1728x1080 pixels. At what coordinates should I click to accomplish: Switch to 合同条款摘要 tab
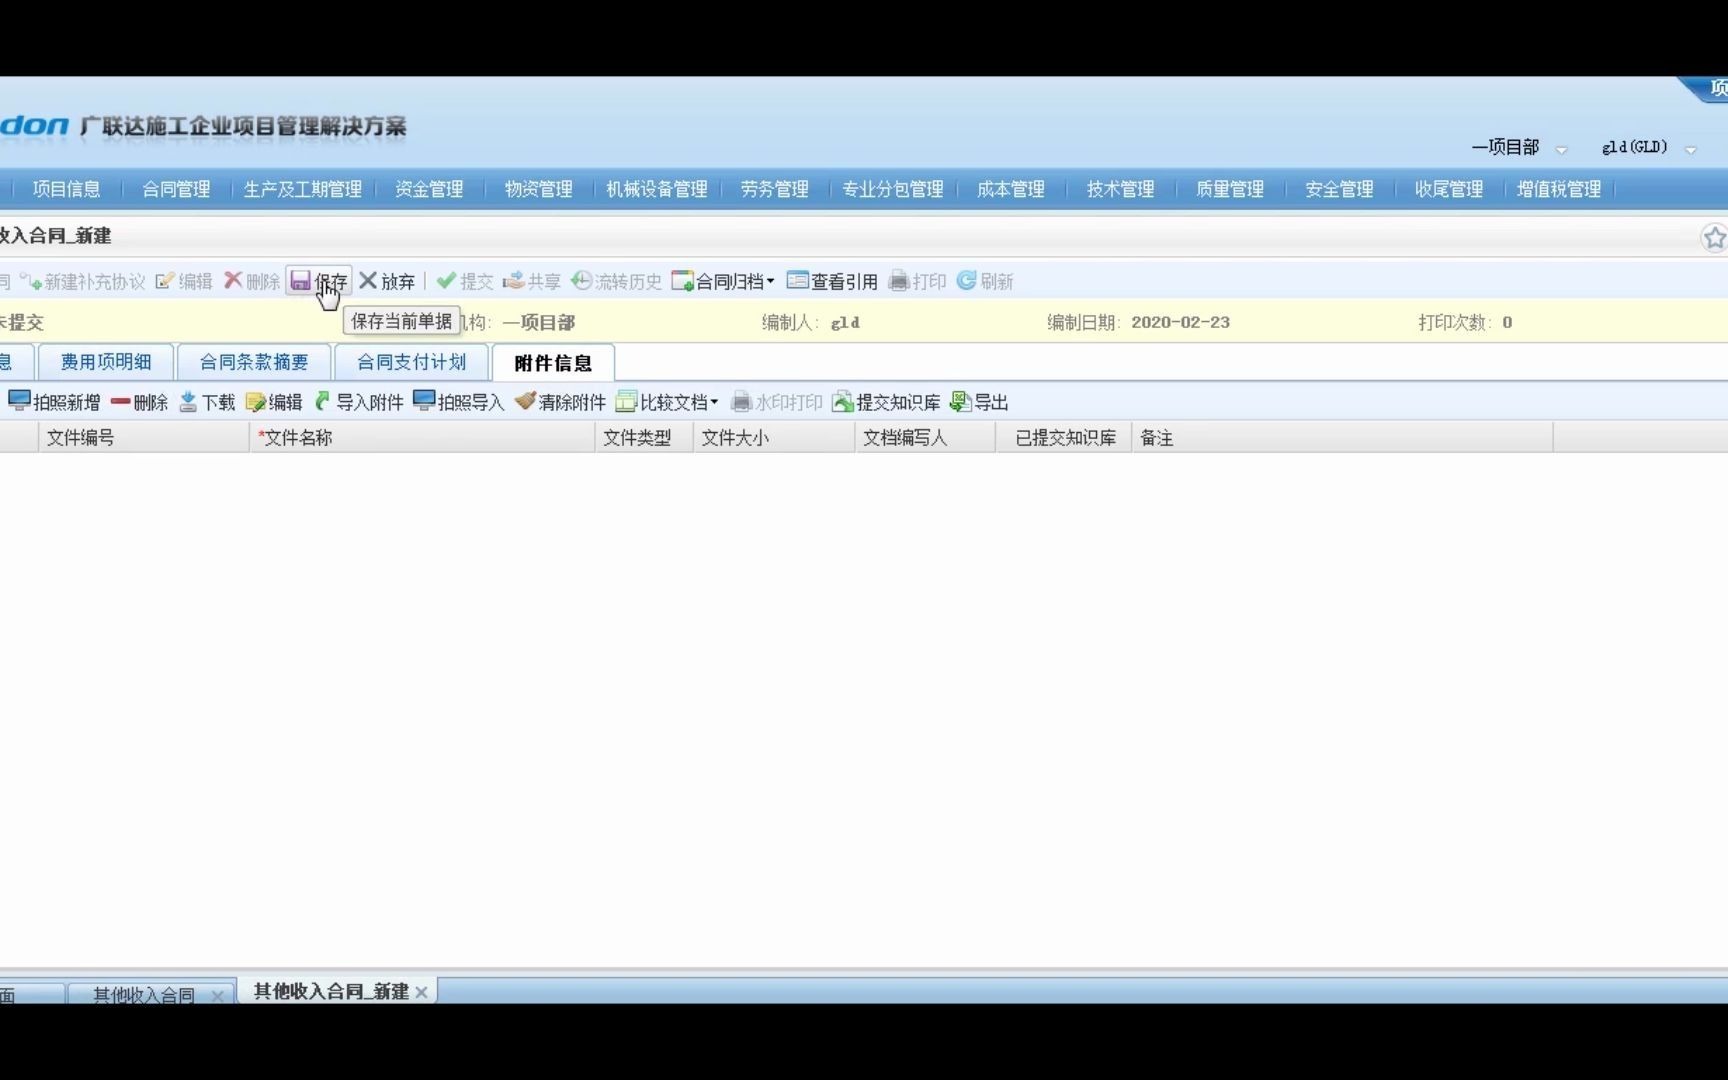[x=254, y=362]
